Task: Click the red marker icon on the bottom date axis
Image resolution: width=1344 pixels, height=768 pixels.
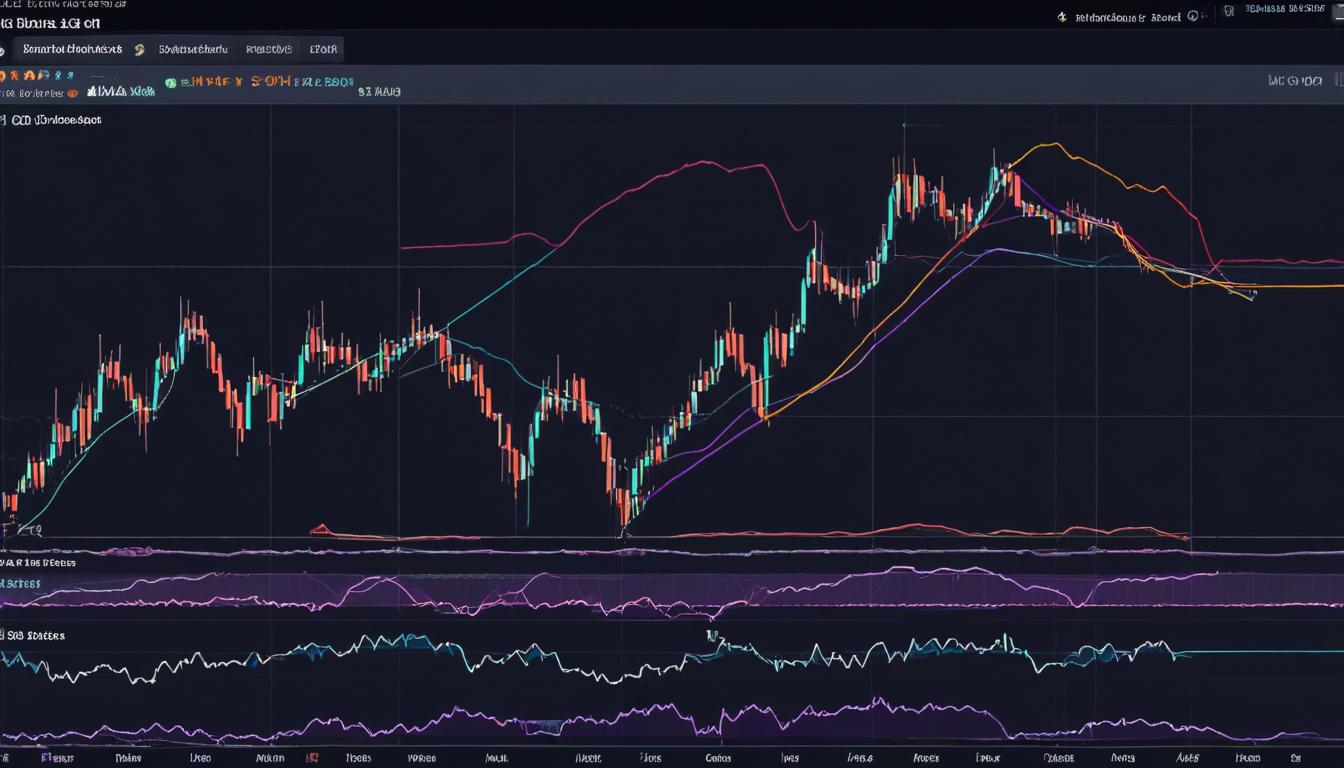Action: (x=312, y=759)
